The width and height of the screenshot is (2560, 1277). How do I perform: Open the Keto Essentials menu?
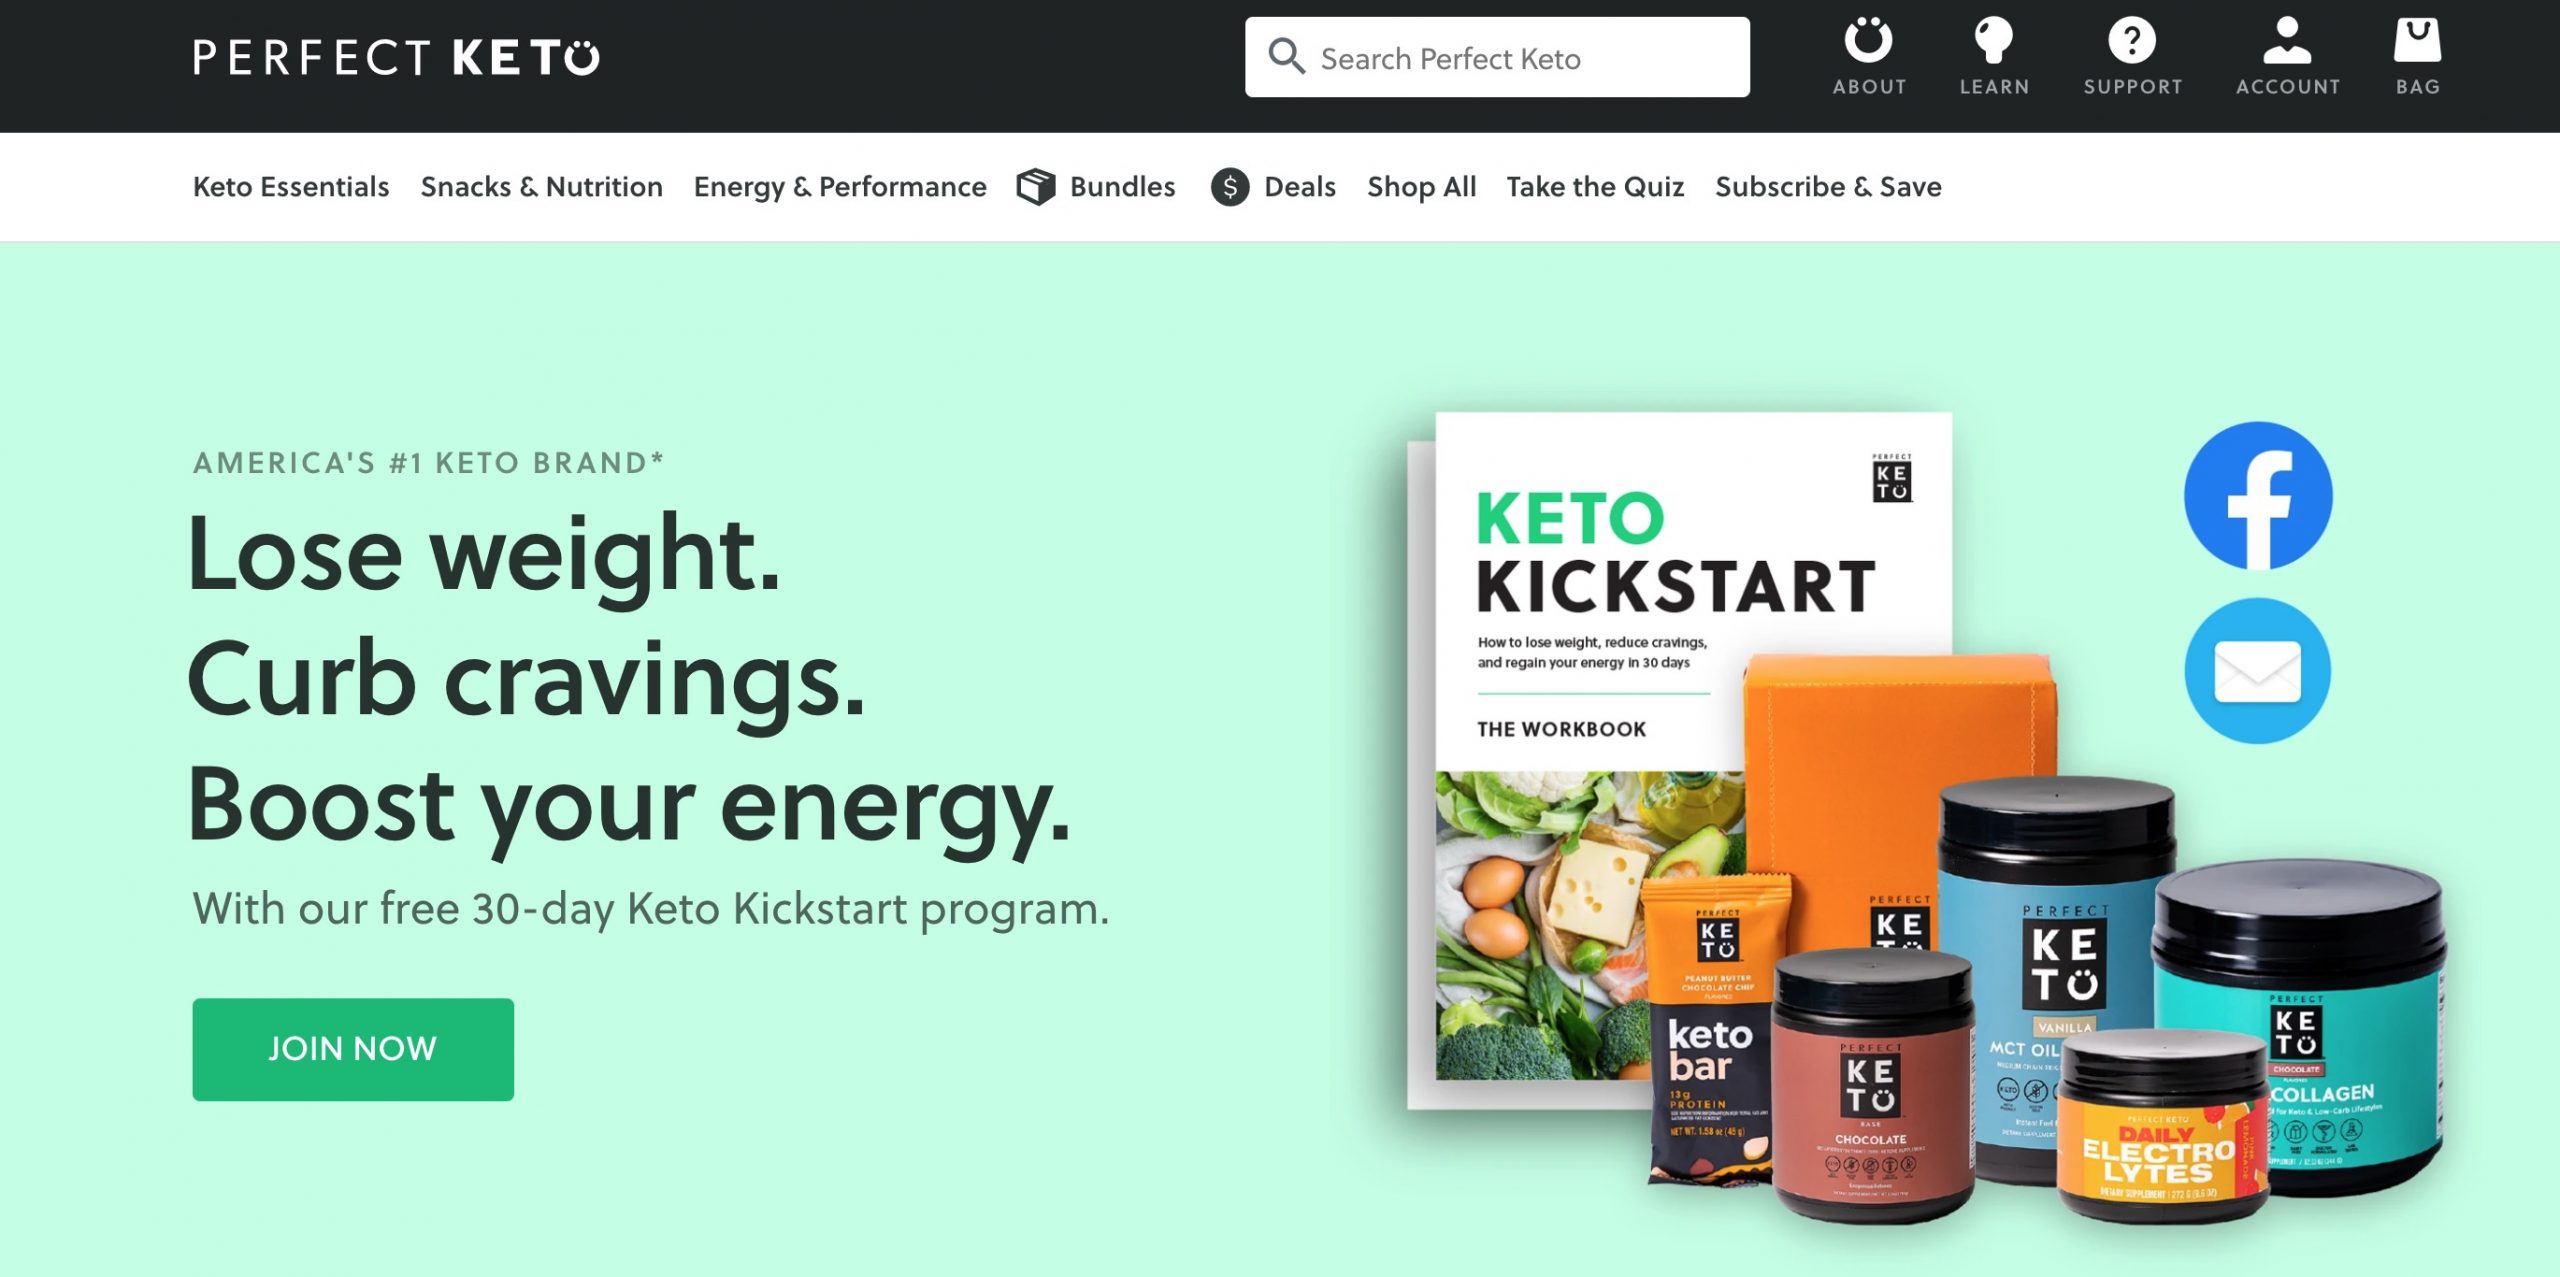point(291,187)
